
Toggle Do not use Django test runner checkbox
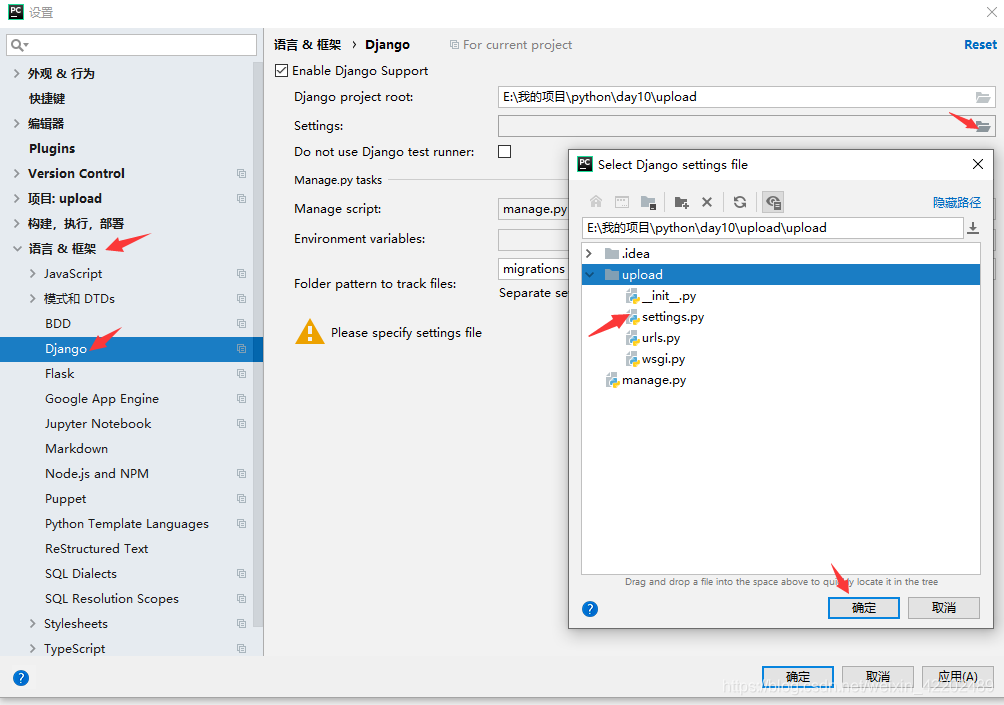505,152
